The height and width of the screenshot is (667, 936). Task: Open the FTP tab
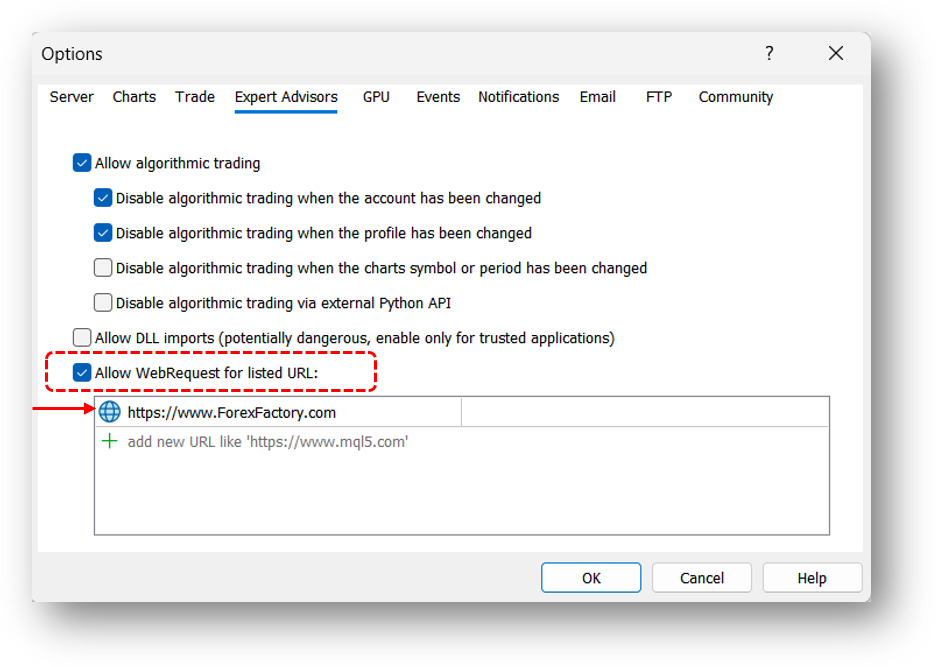[x=659, y=97]
